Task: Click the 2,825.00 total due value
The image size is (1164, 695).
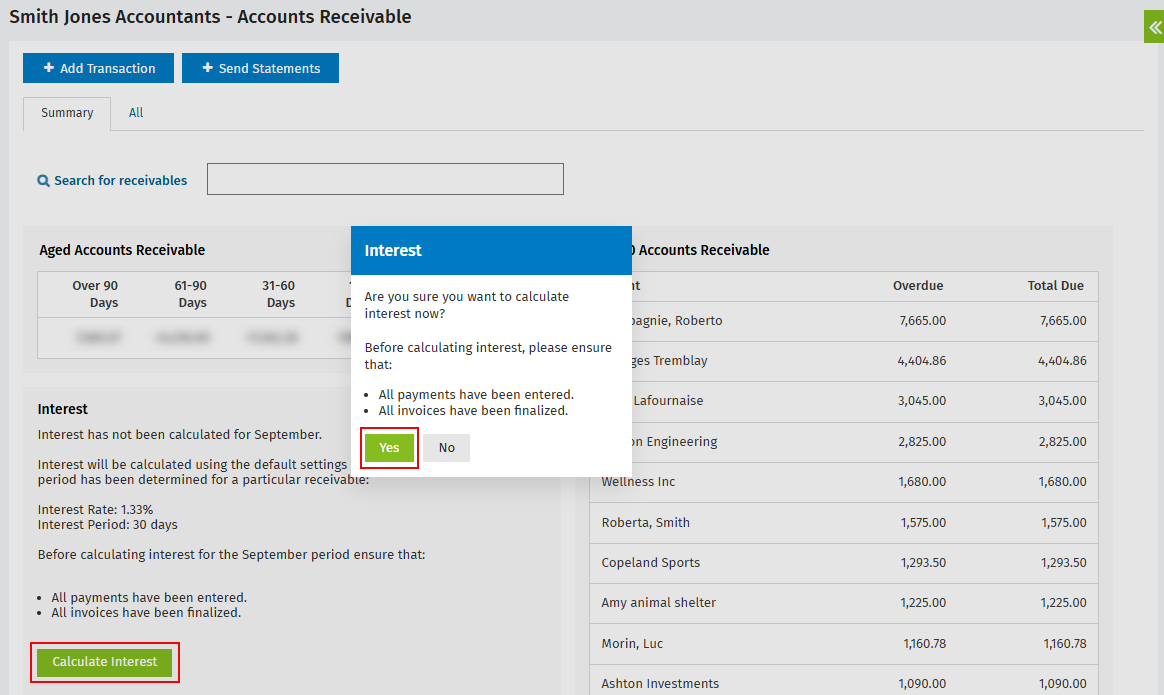Action: (x=1062, y=442)
